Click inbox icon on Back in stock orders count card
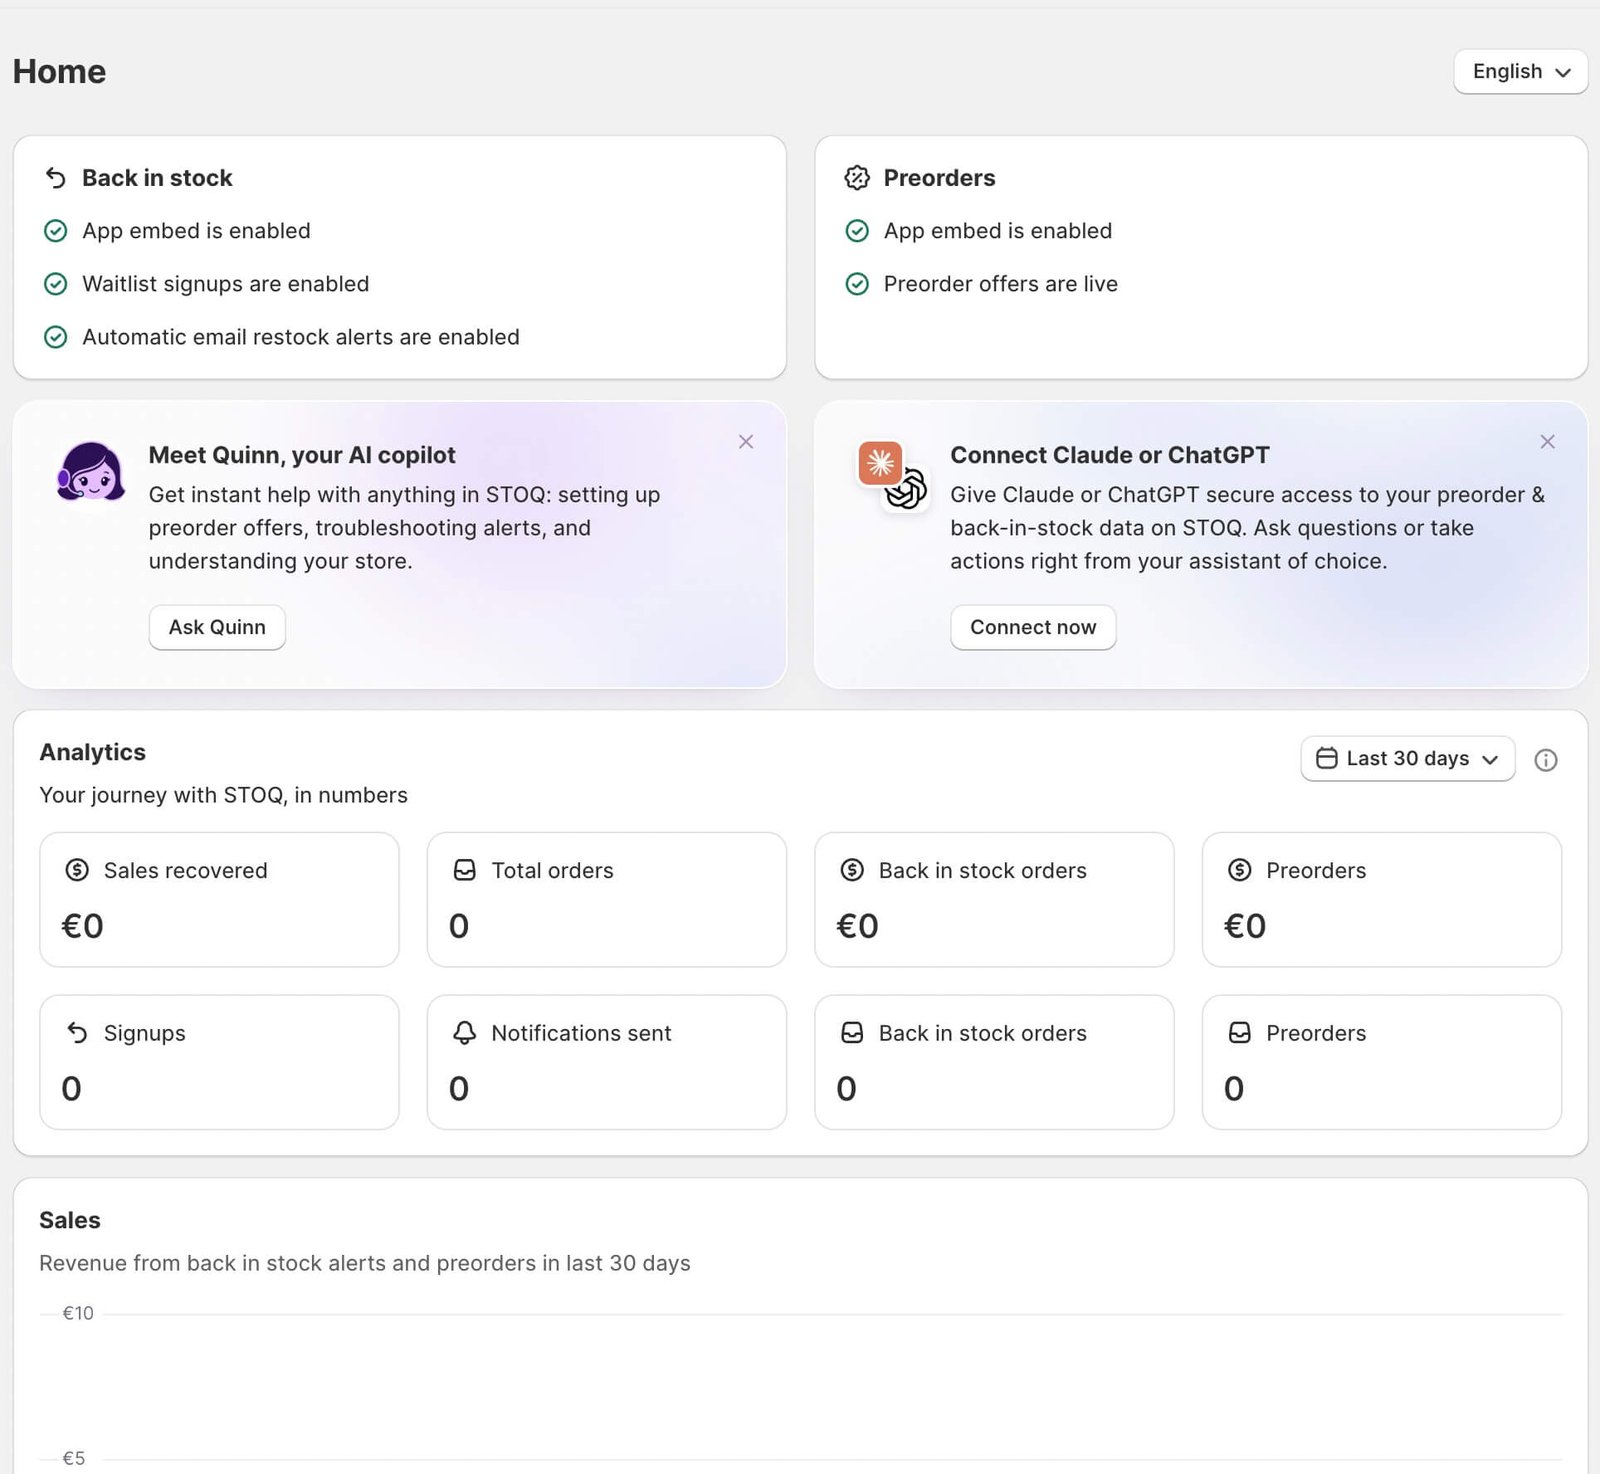The height and width of the screenshot is (1474, 1600). pyautogui.click(x=852, y=1033)
